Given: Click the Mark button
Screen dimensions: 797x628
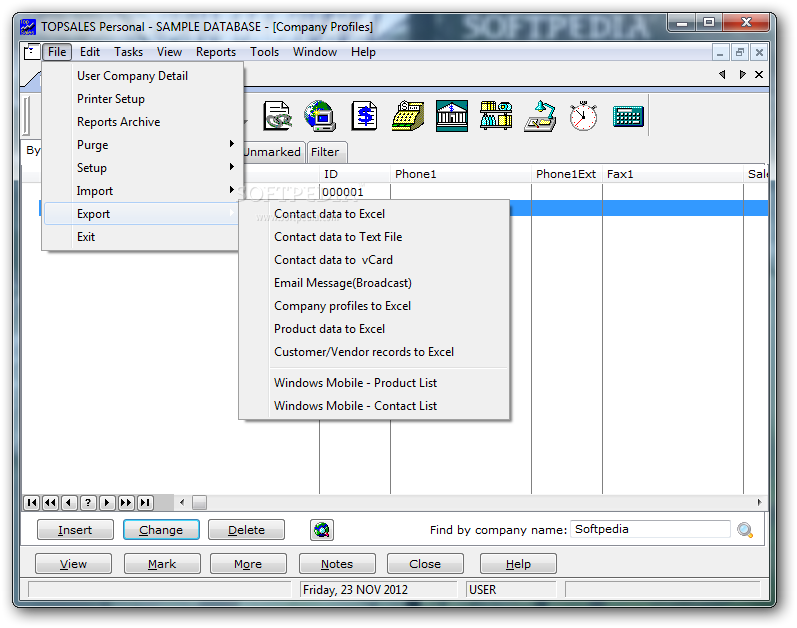Looking at the screenshot, I should [162, 564].
